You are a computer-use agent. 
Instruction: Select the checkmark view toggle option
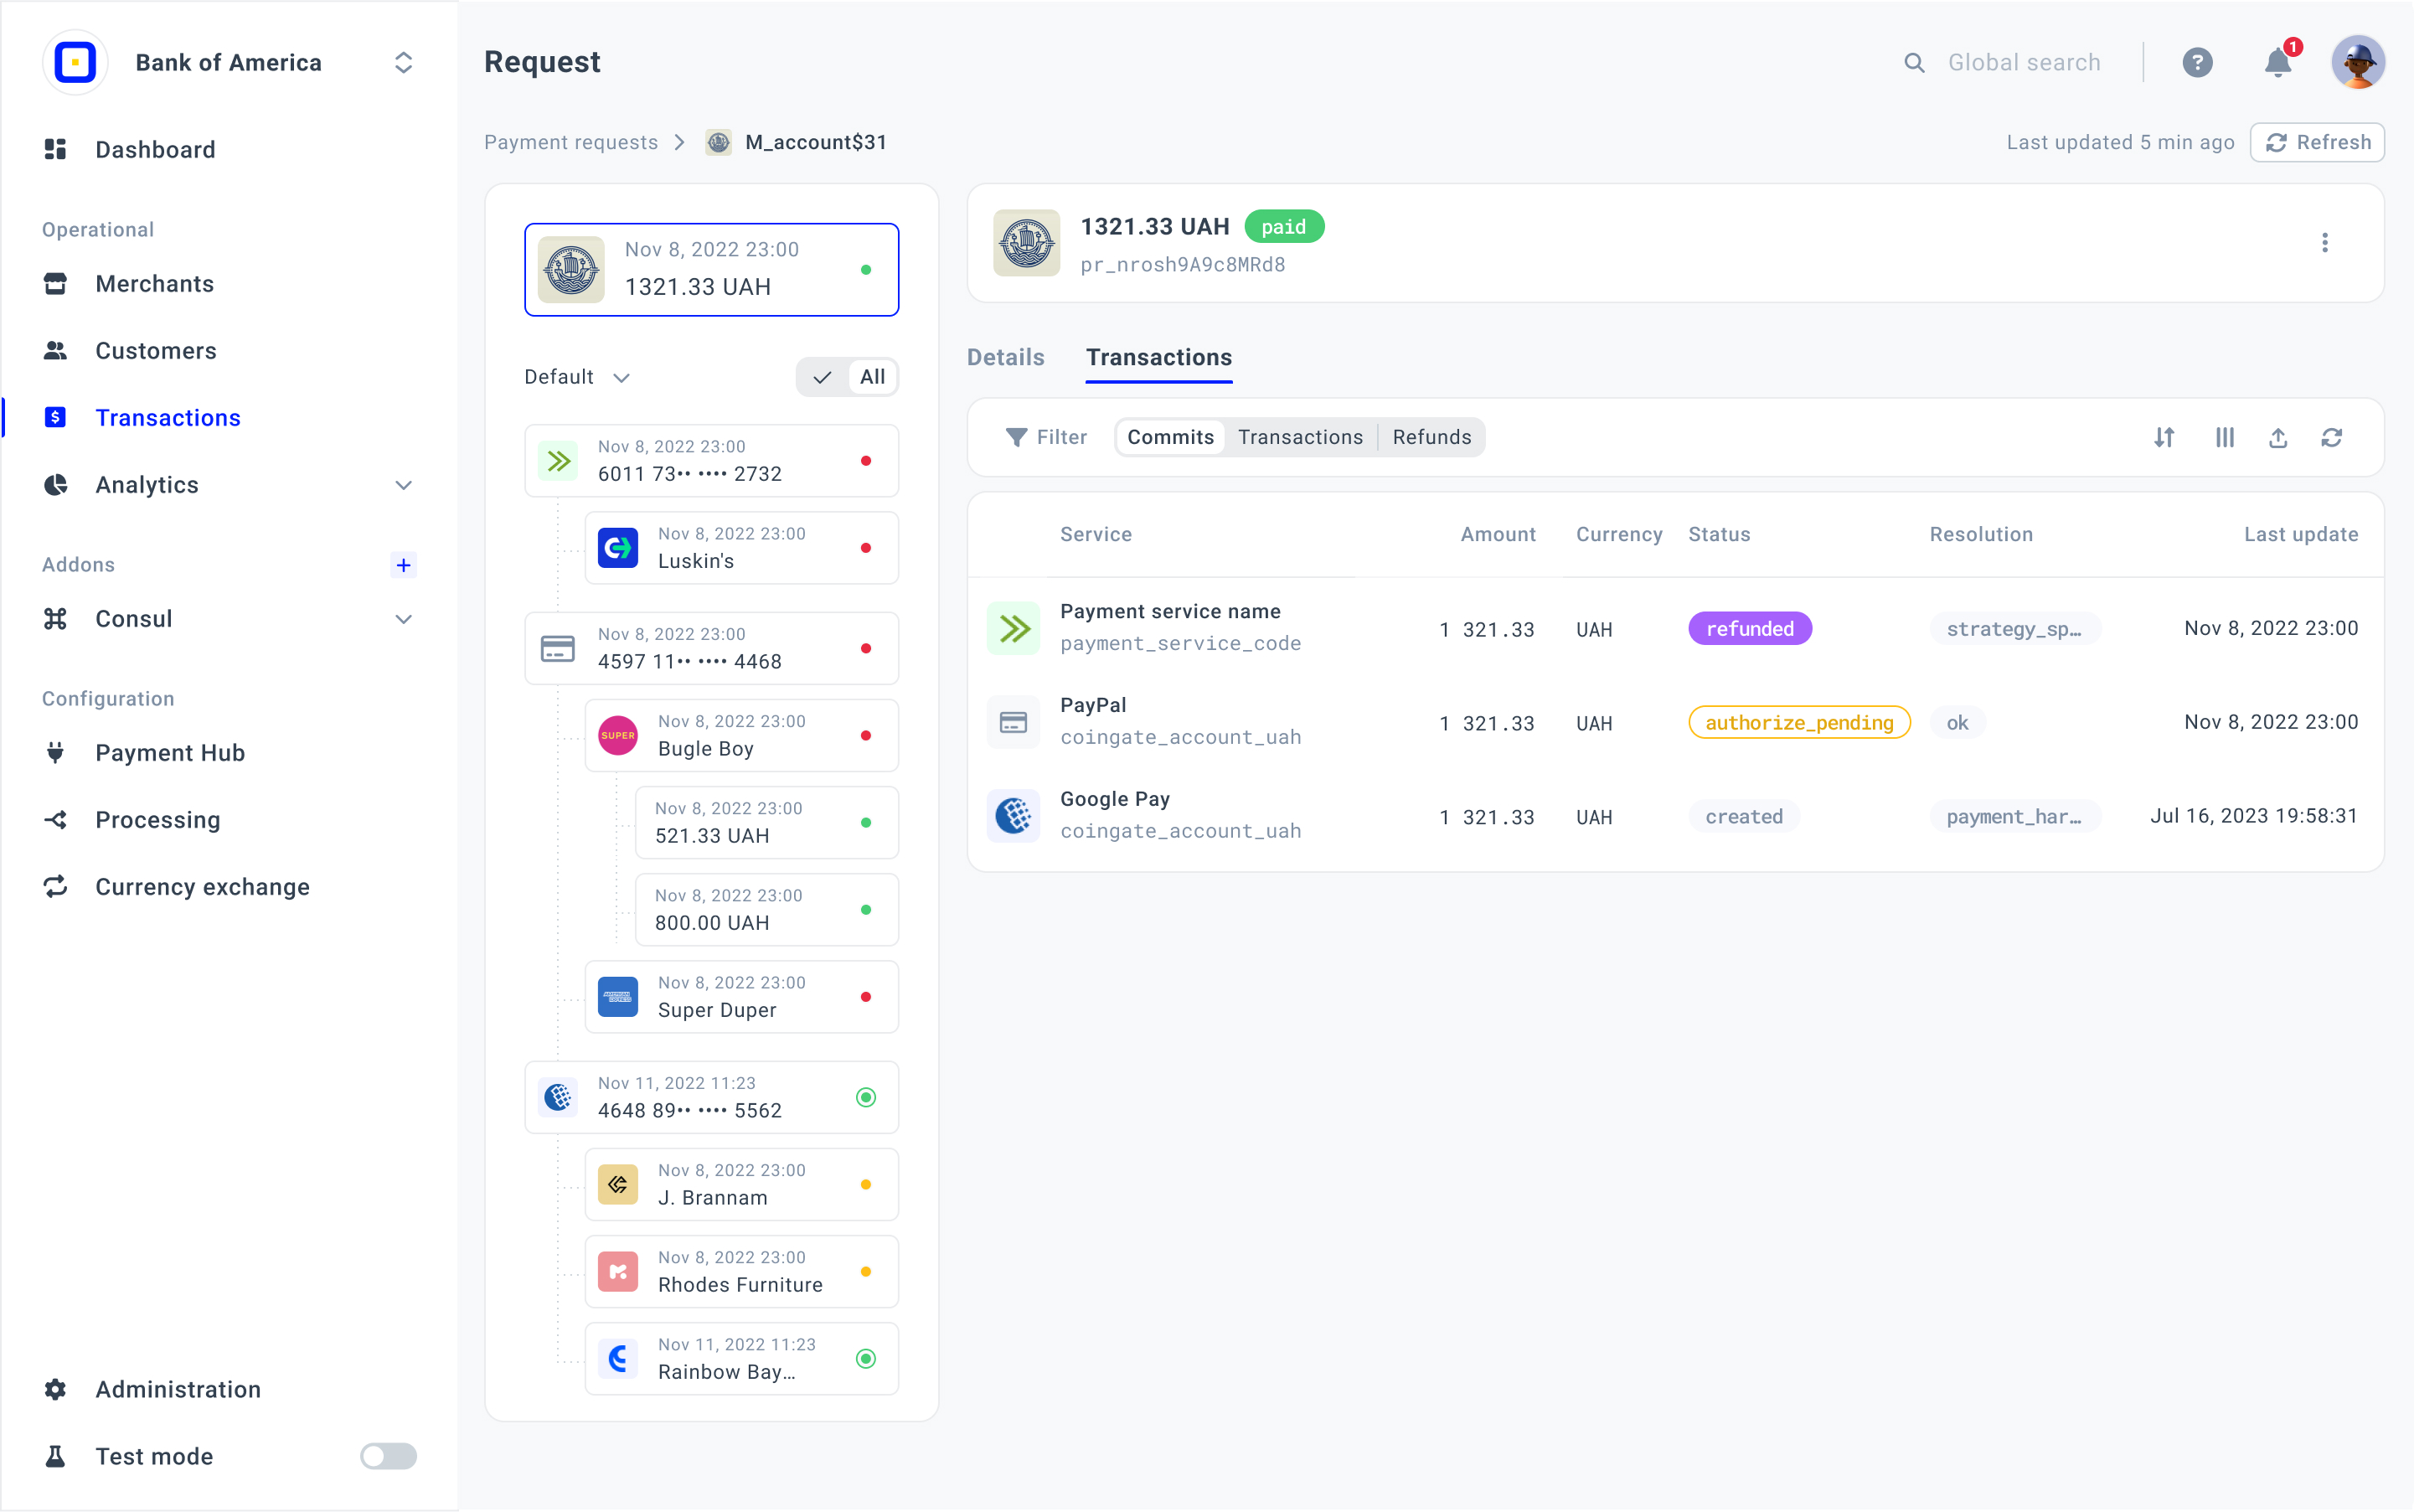(822, 377)
